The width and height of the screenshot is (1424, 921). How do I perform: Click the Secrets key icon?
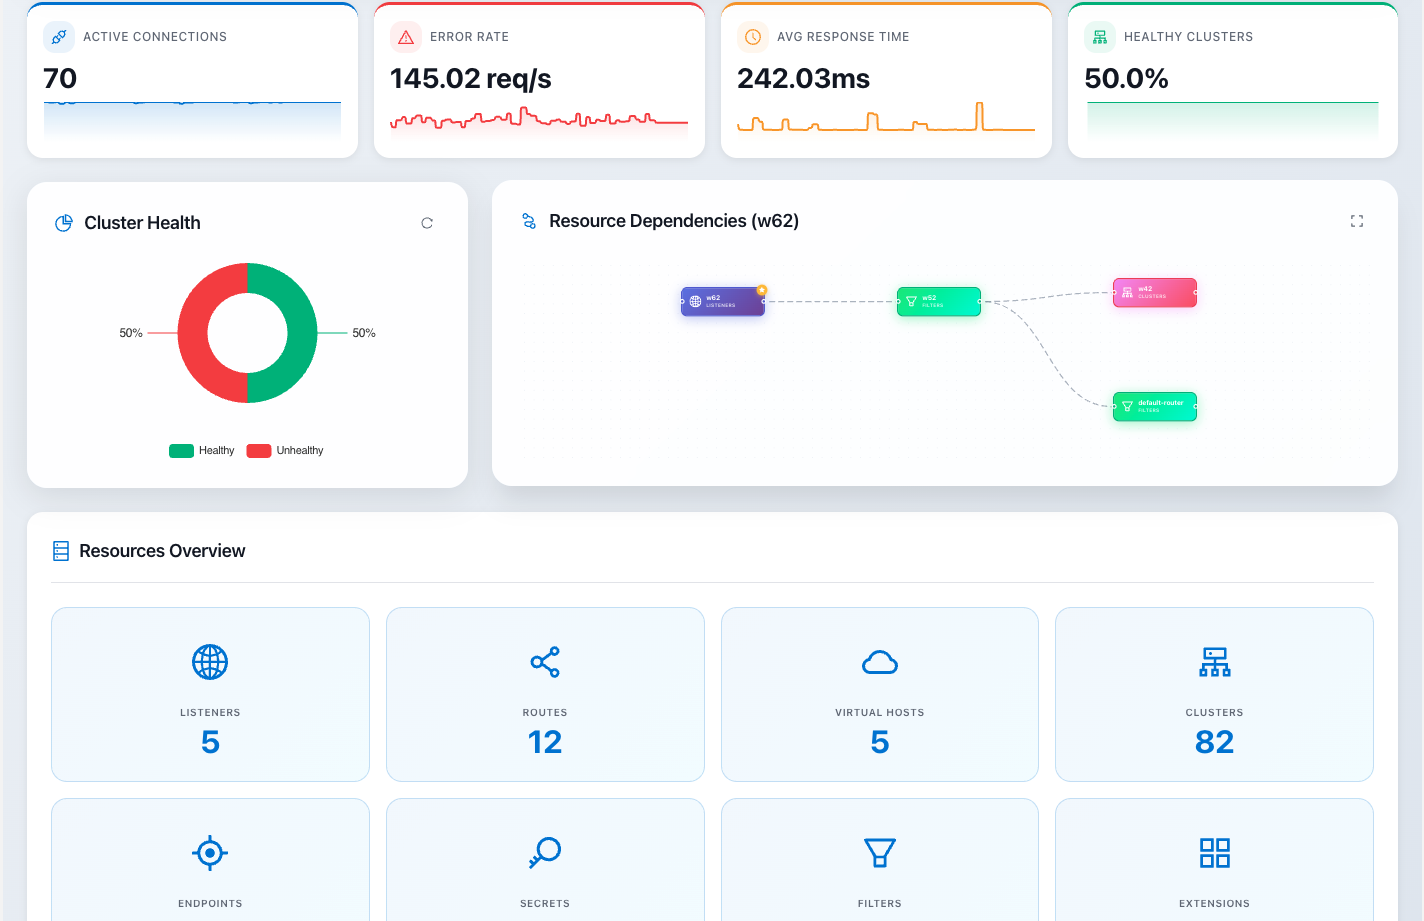click(x=545, y=852)
